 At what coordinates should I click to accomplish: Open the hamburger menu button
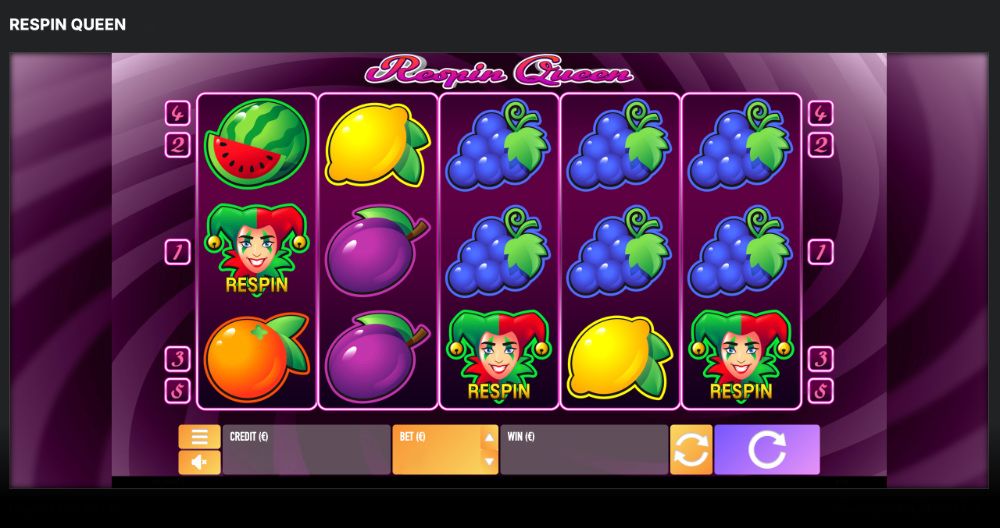click(x=200, y=437)
